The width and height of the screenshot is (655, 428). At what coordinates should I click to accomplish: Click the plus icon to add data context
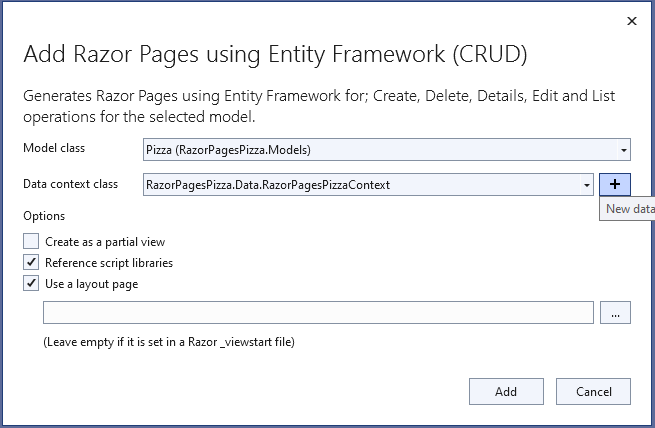coord(614,185)
